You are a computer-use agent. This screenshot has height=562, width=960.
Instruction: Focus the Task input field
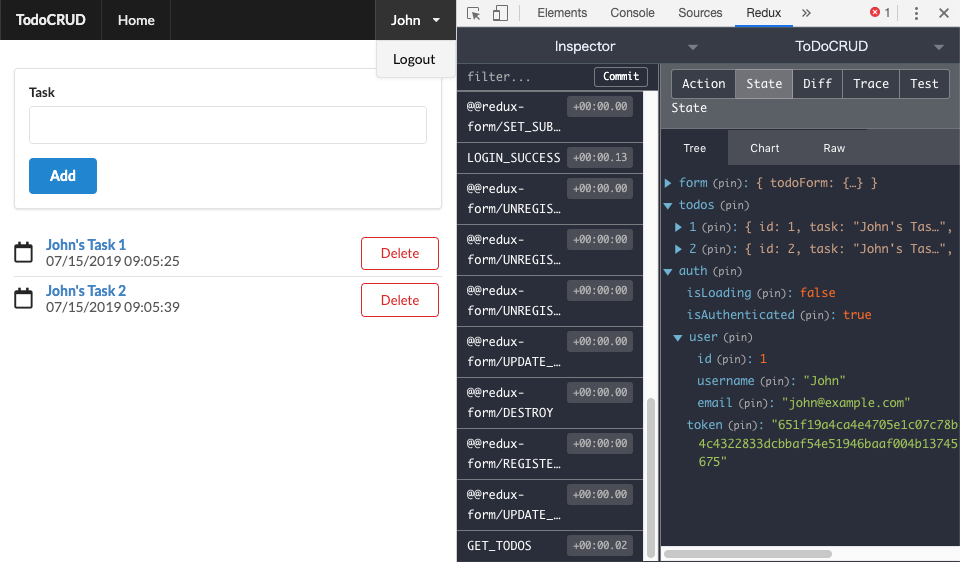(228, 125)
